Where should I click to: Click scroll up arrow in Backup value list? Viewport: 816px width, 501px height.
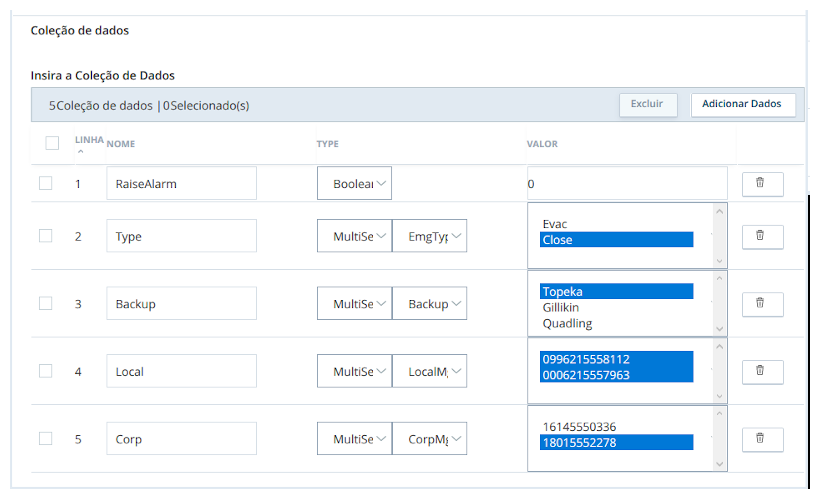point(720,278)
